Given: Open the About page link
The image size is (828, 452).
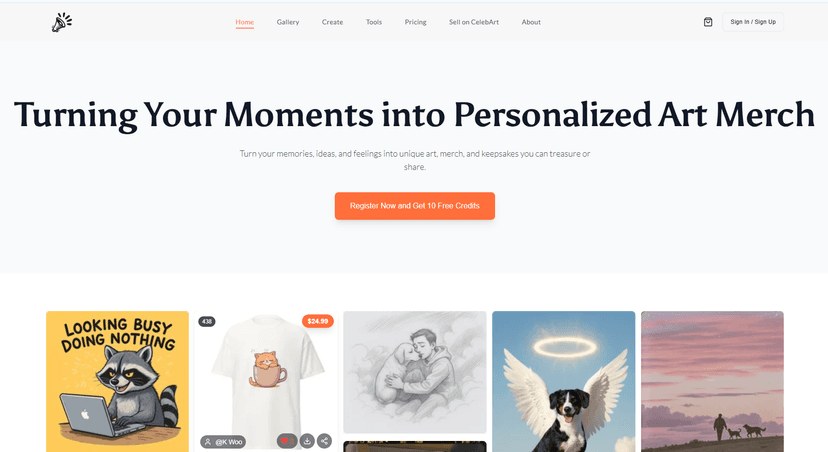Looking at the screenshot, I should 531,22.
